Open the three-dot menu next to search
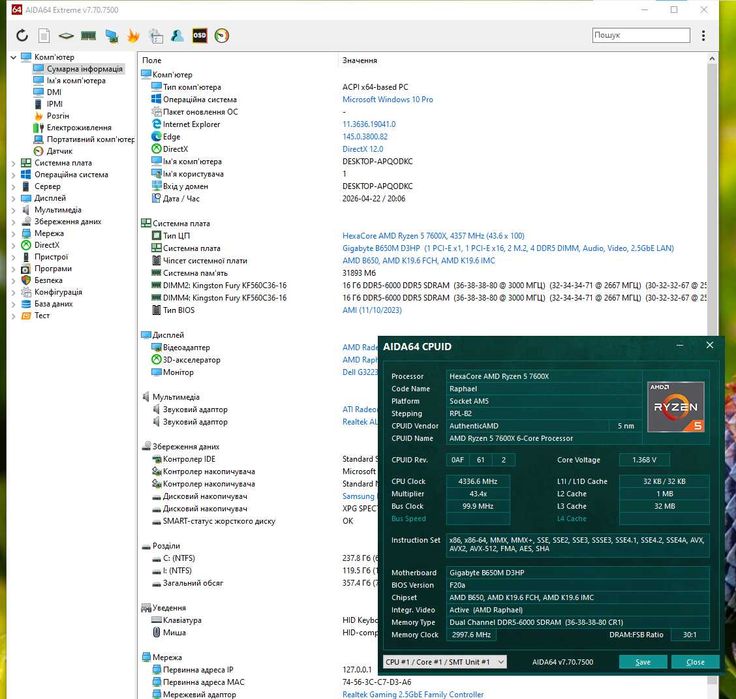This screenshot has height=699, width=736. 703,36
